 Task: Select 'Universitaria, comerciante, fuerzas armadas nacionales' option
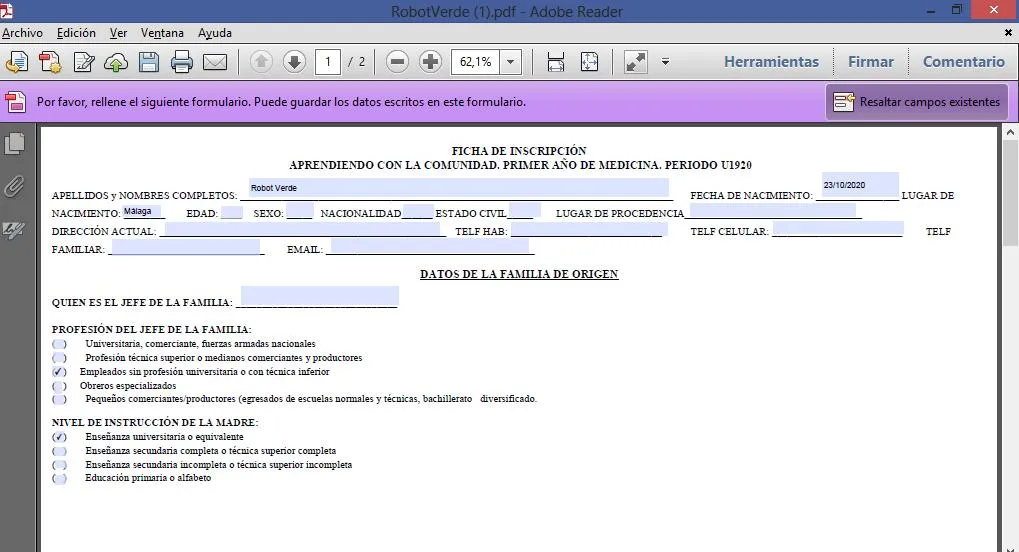pos(59,344)
